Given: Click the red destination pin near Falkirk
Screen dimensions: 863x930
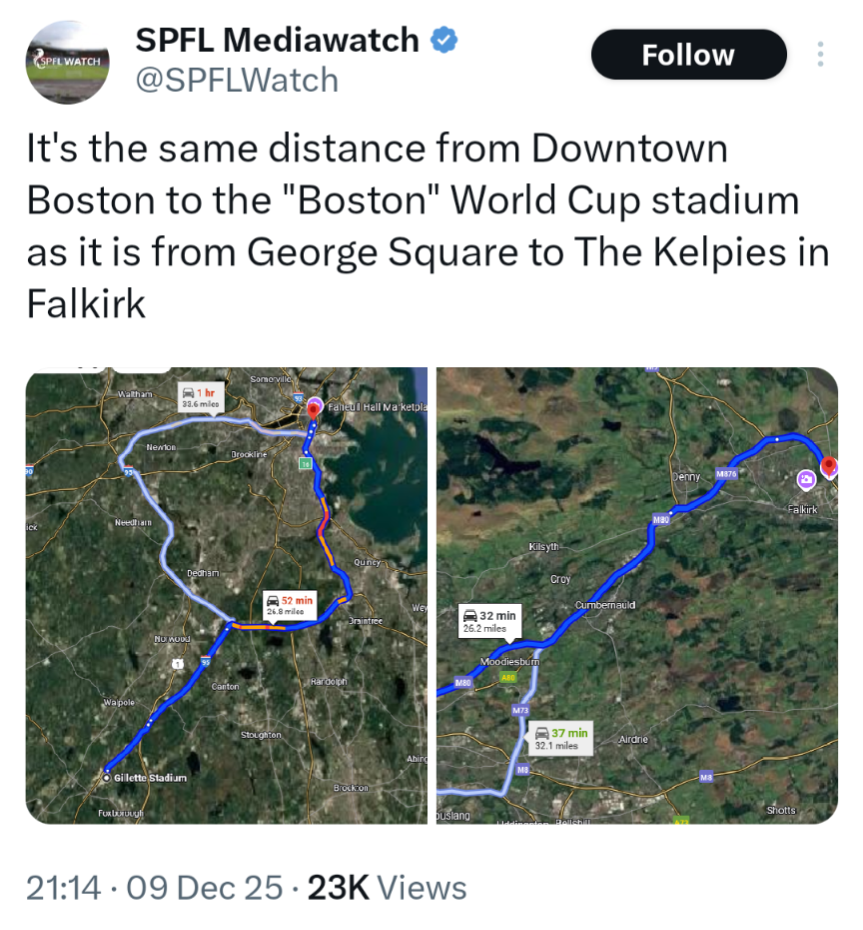Looking at the screenshot, I should click(828, 465).
